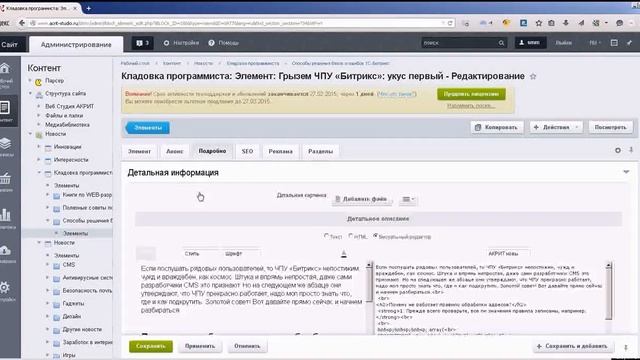Select the Текст editor mode radio button
Viewport: 640px width, 360px height.
326,236
